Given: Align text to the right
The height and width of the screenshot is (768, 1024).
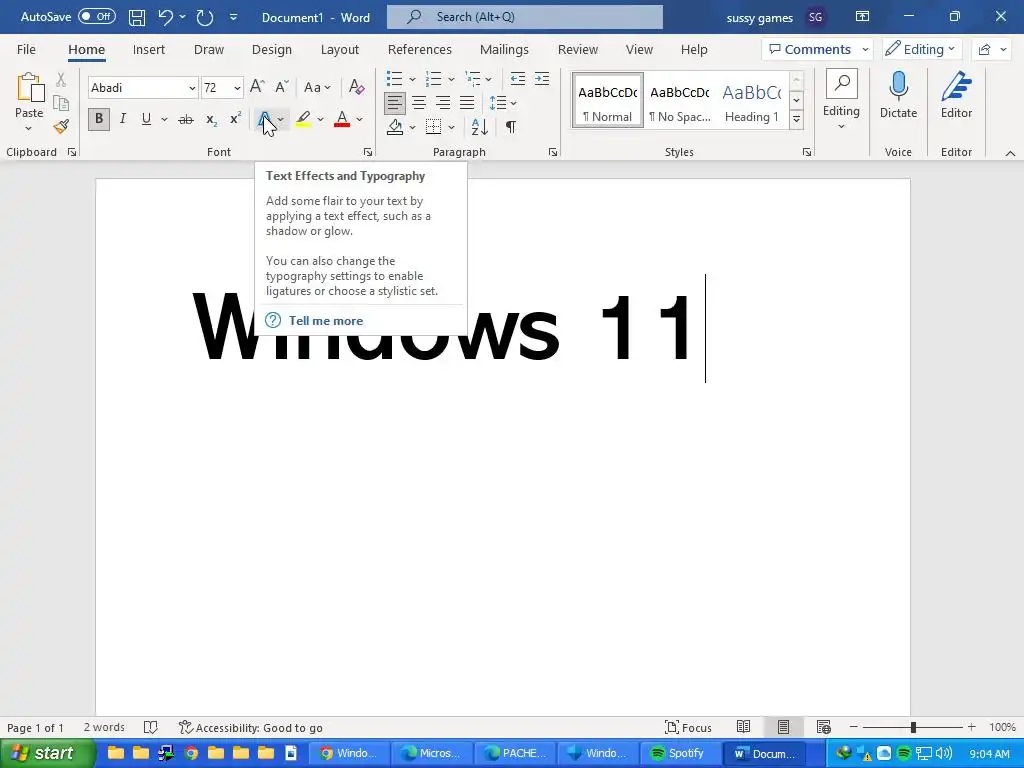Looking at the screenshot, I should pyautogui.click(x=443, y=103).
